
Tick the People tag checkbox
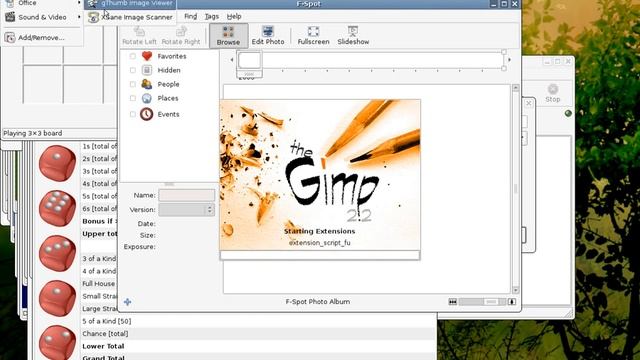(133, 84)
